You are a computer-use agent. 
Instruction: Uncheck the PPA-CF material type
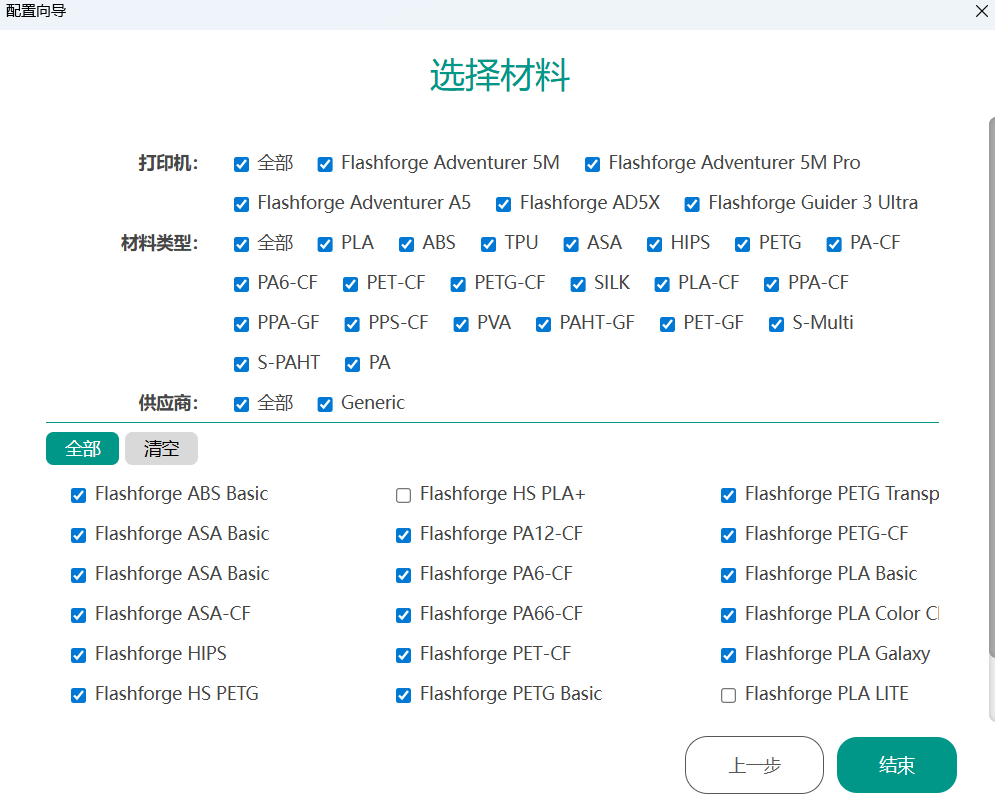pyautogui.click(x=772, y=284)
